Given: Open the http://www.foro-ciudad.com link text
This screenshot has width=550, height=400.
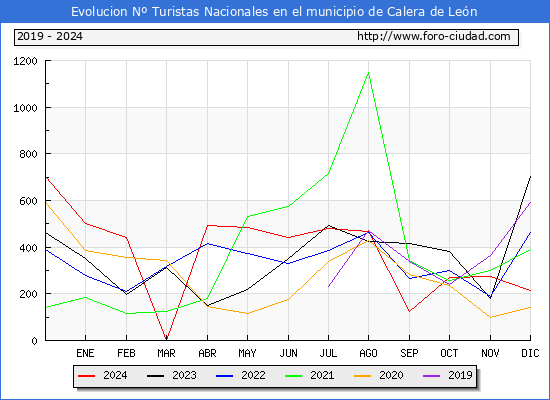Looking at the screenshot, I should [x=434, y=36].
